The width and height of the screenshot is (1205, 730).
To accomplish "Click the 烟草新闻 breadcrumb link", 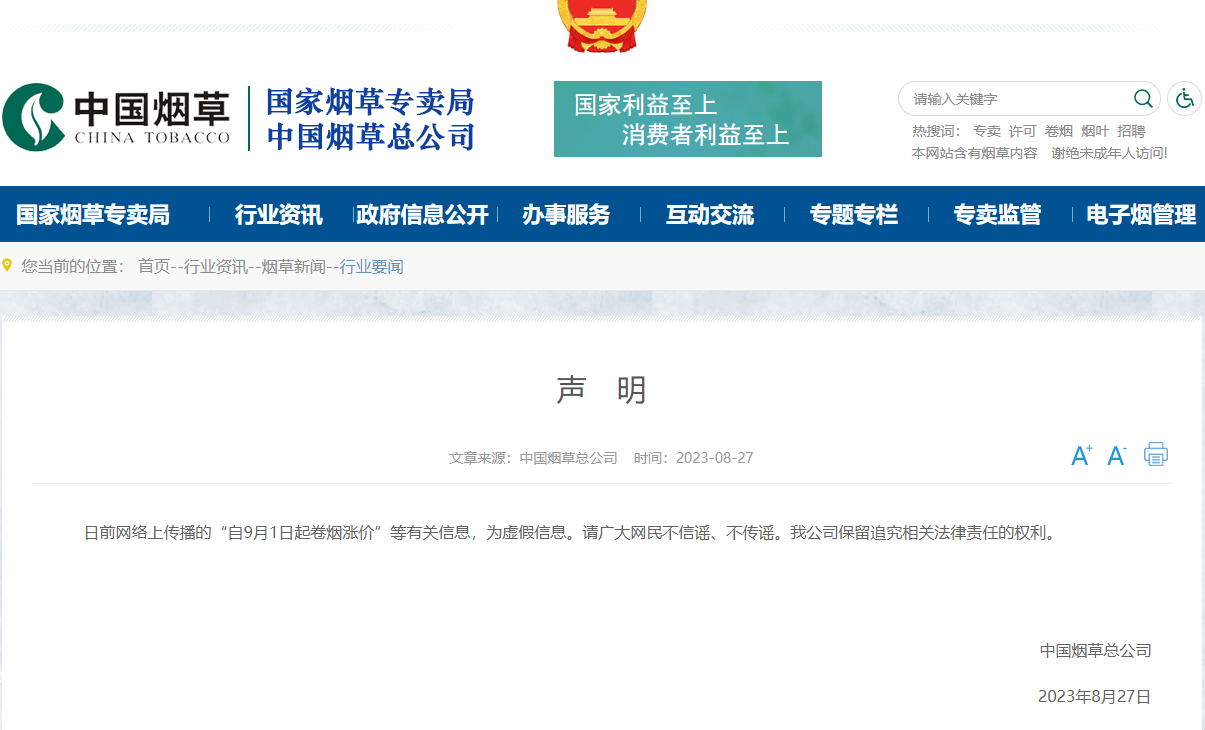I will [293, 267].
